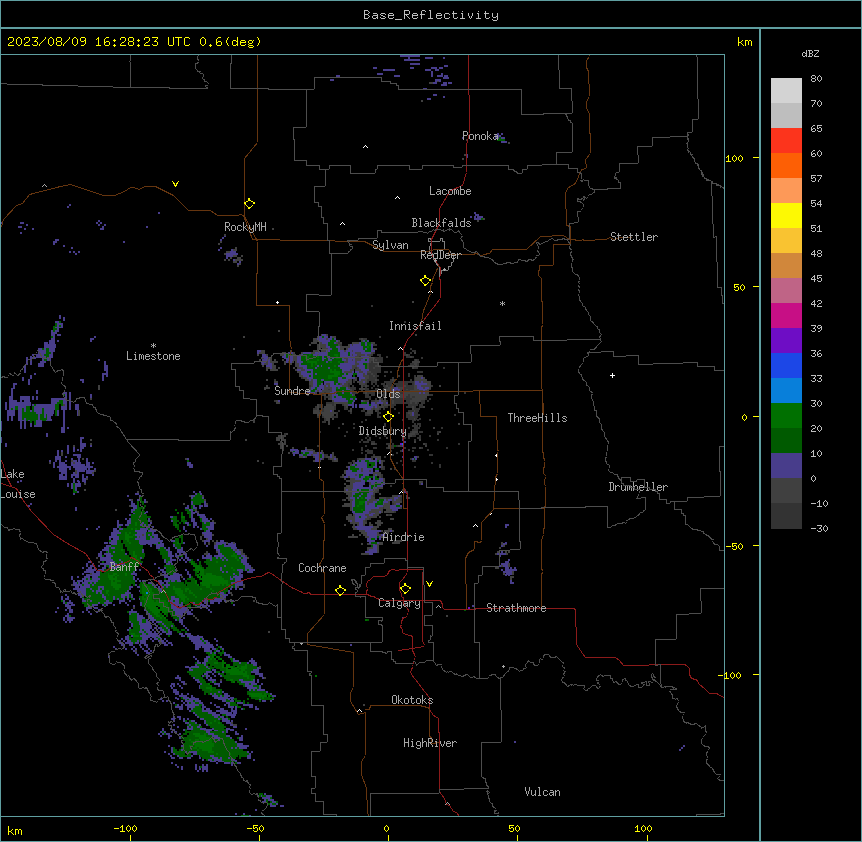Select the Okotoks label
Screen dimensions: 862x842
pyautogui.click(x=412, y=700)
